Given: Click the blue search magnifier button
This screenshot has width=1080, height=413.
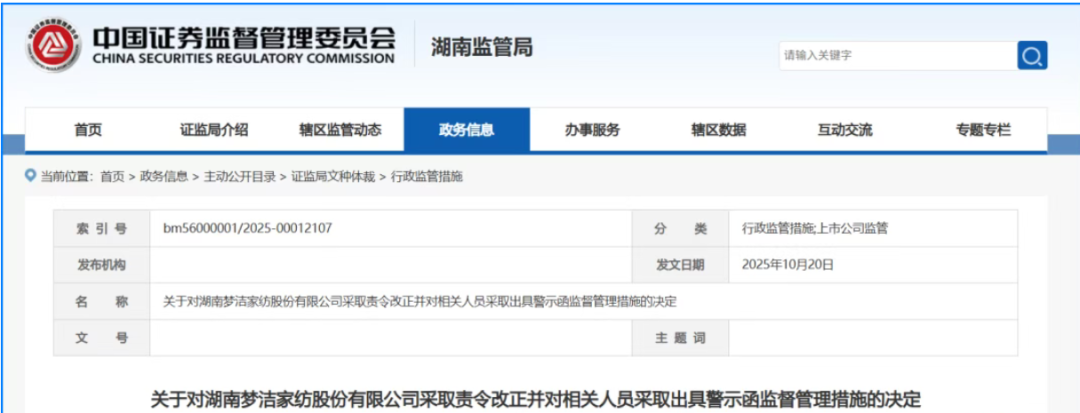Looking at the screenshot, I should (x=1032, y=56).
